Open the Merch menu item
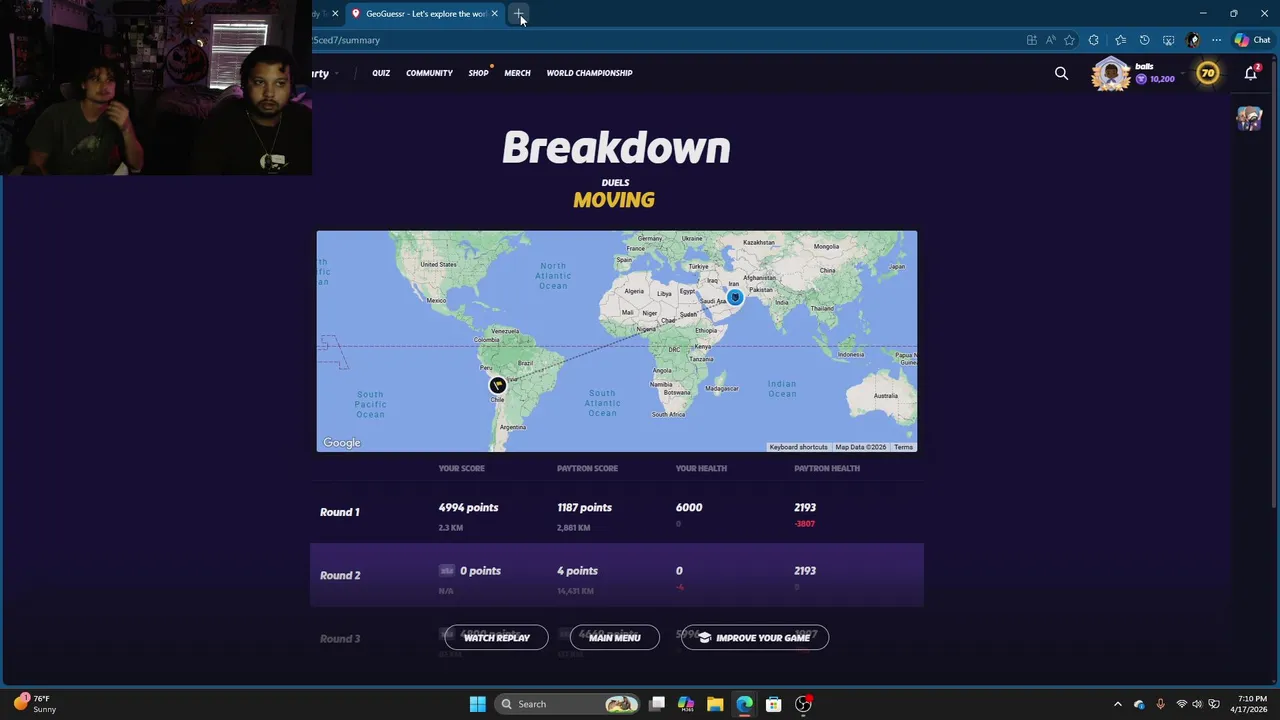1280x720 pixels. coord(517,73)
